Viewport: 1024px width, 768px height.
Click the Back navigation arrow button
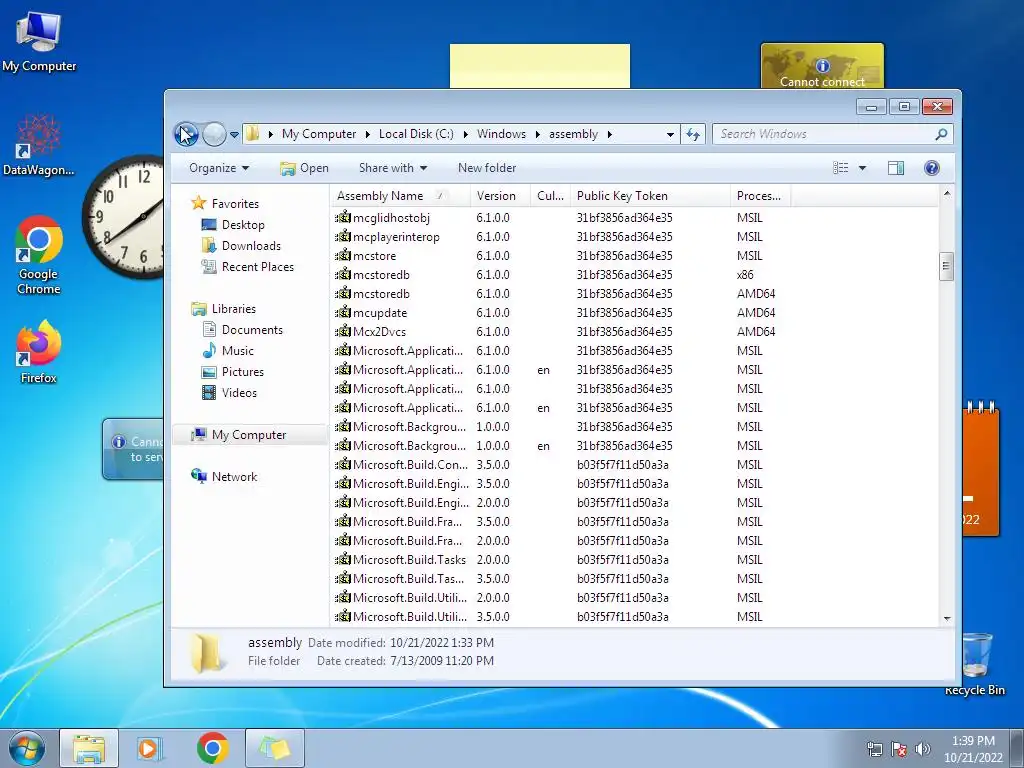click(186, 135)
